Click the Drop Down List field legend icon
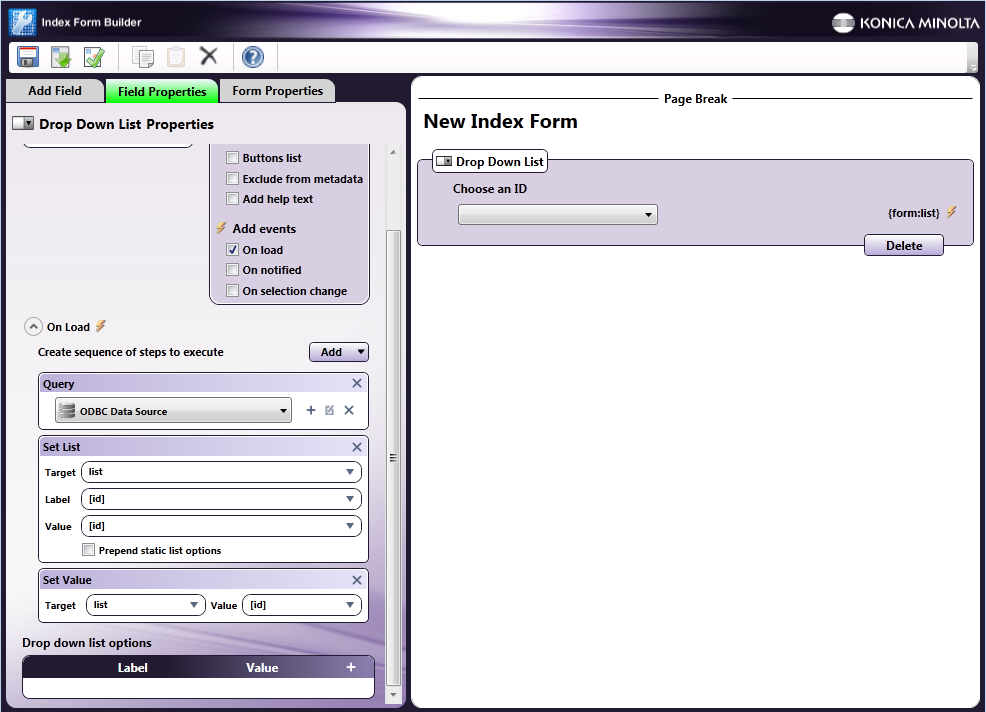Image resolution: width=986 pixels, height=712 pixels. point(444,161)
